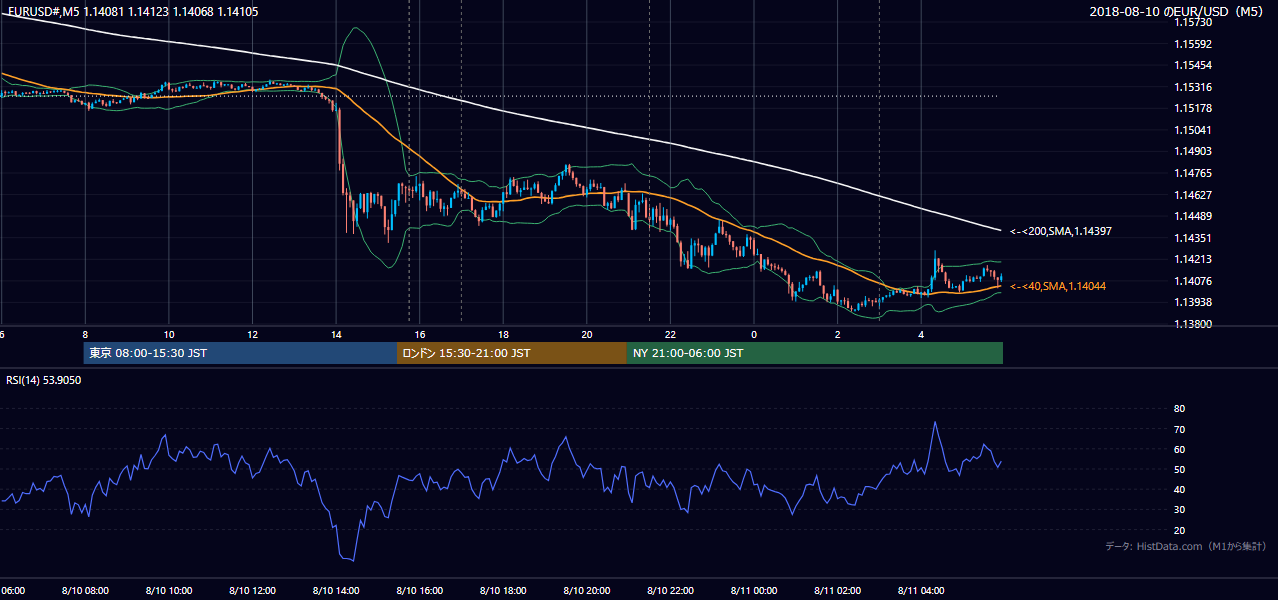Click price axis label 1.14627
Viewport: 1278px width, 600px height.
[1193, 195]
